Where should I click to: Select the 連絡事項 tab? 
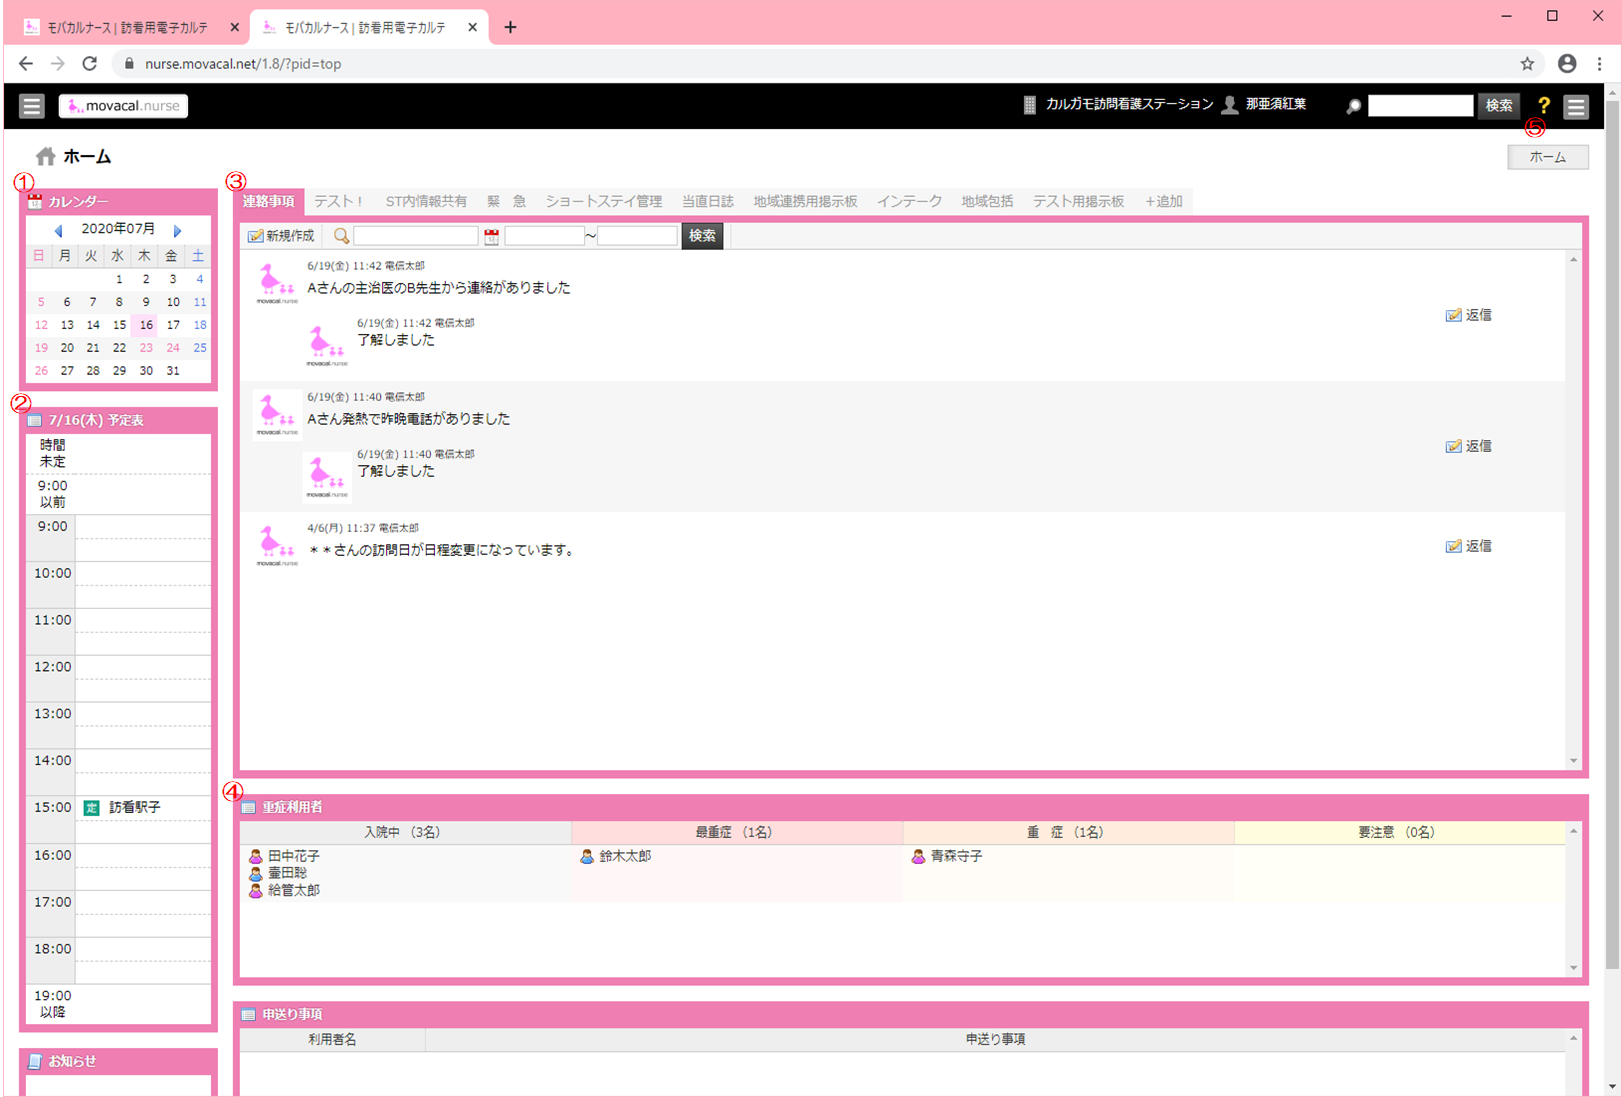269,201
